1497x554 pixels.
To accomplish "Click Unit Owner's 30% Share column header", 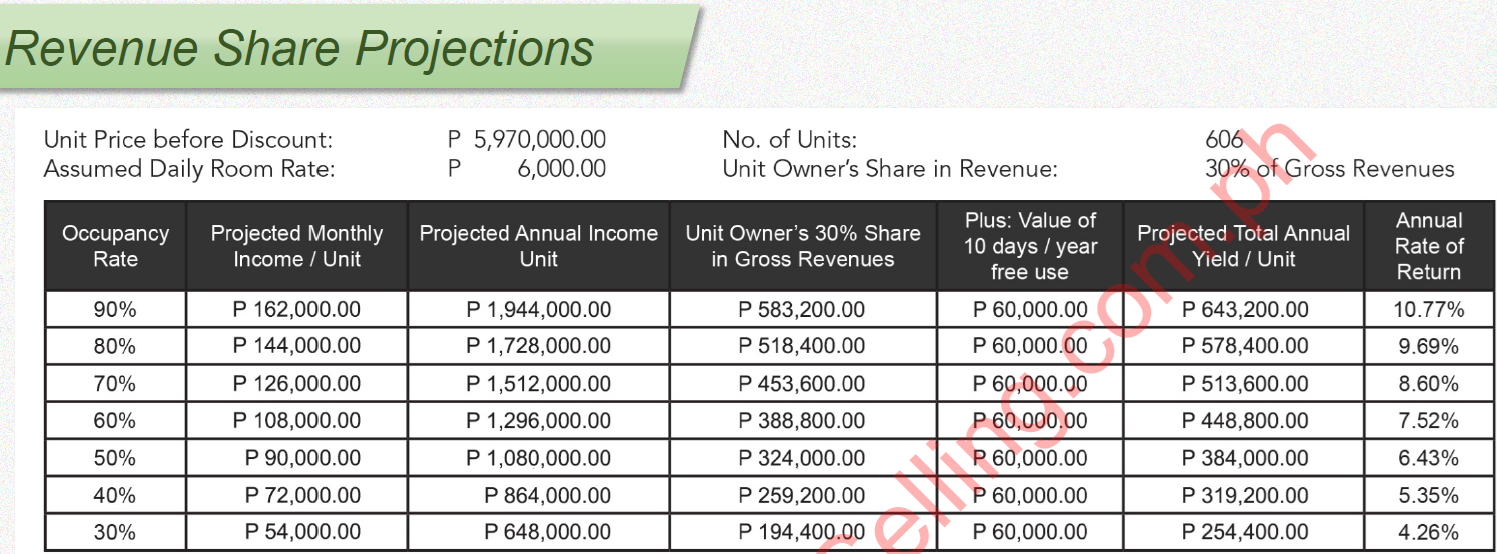I will 802,246.
